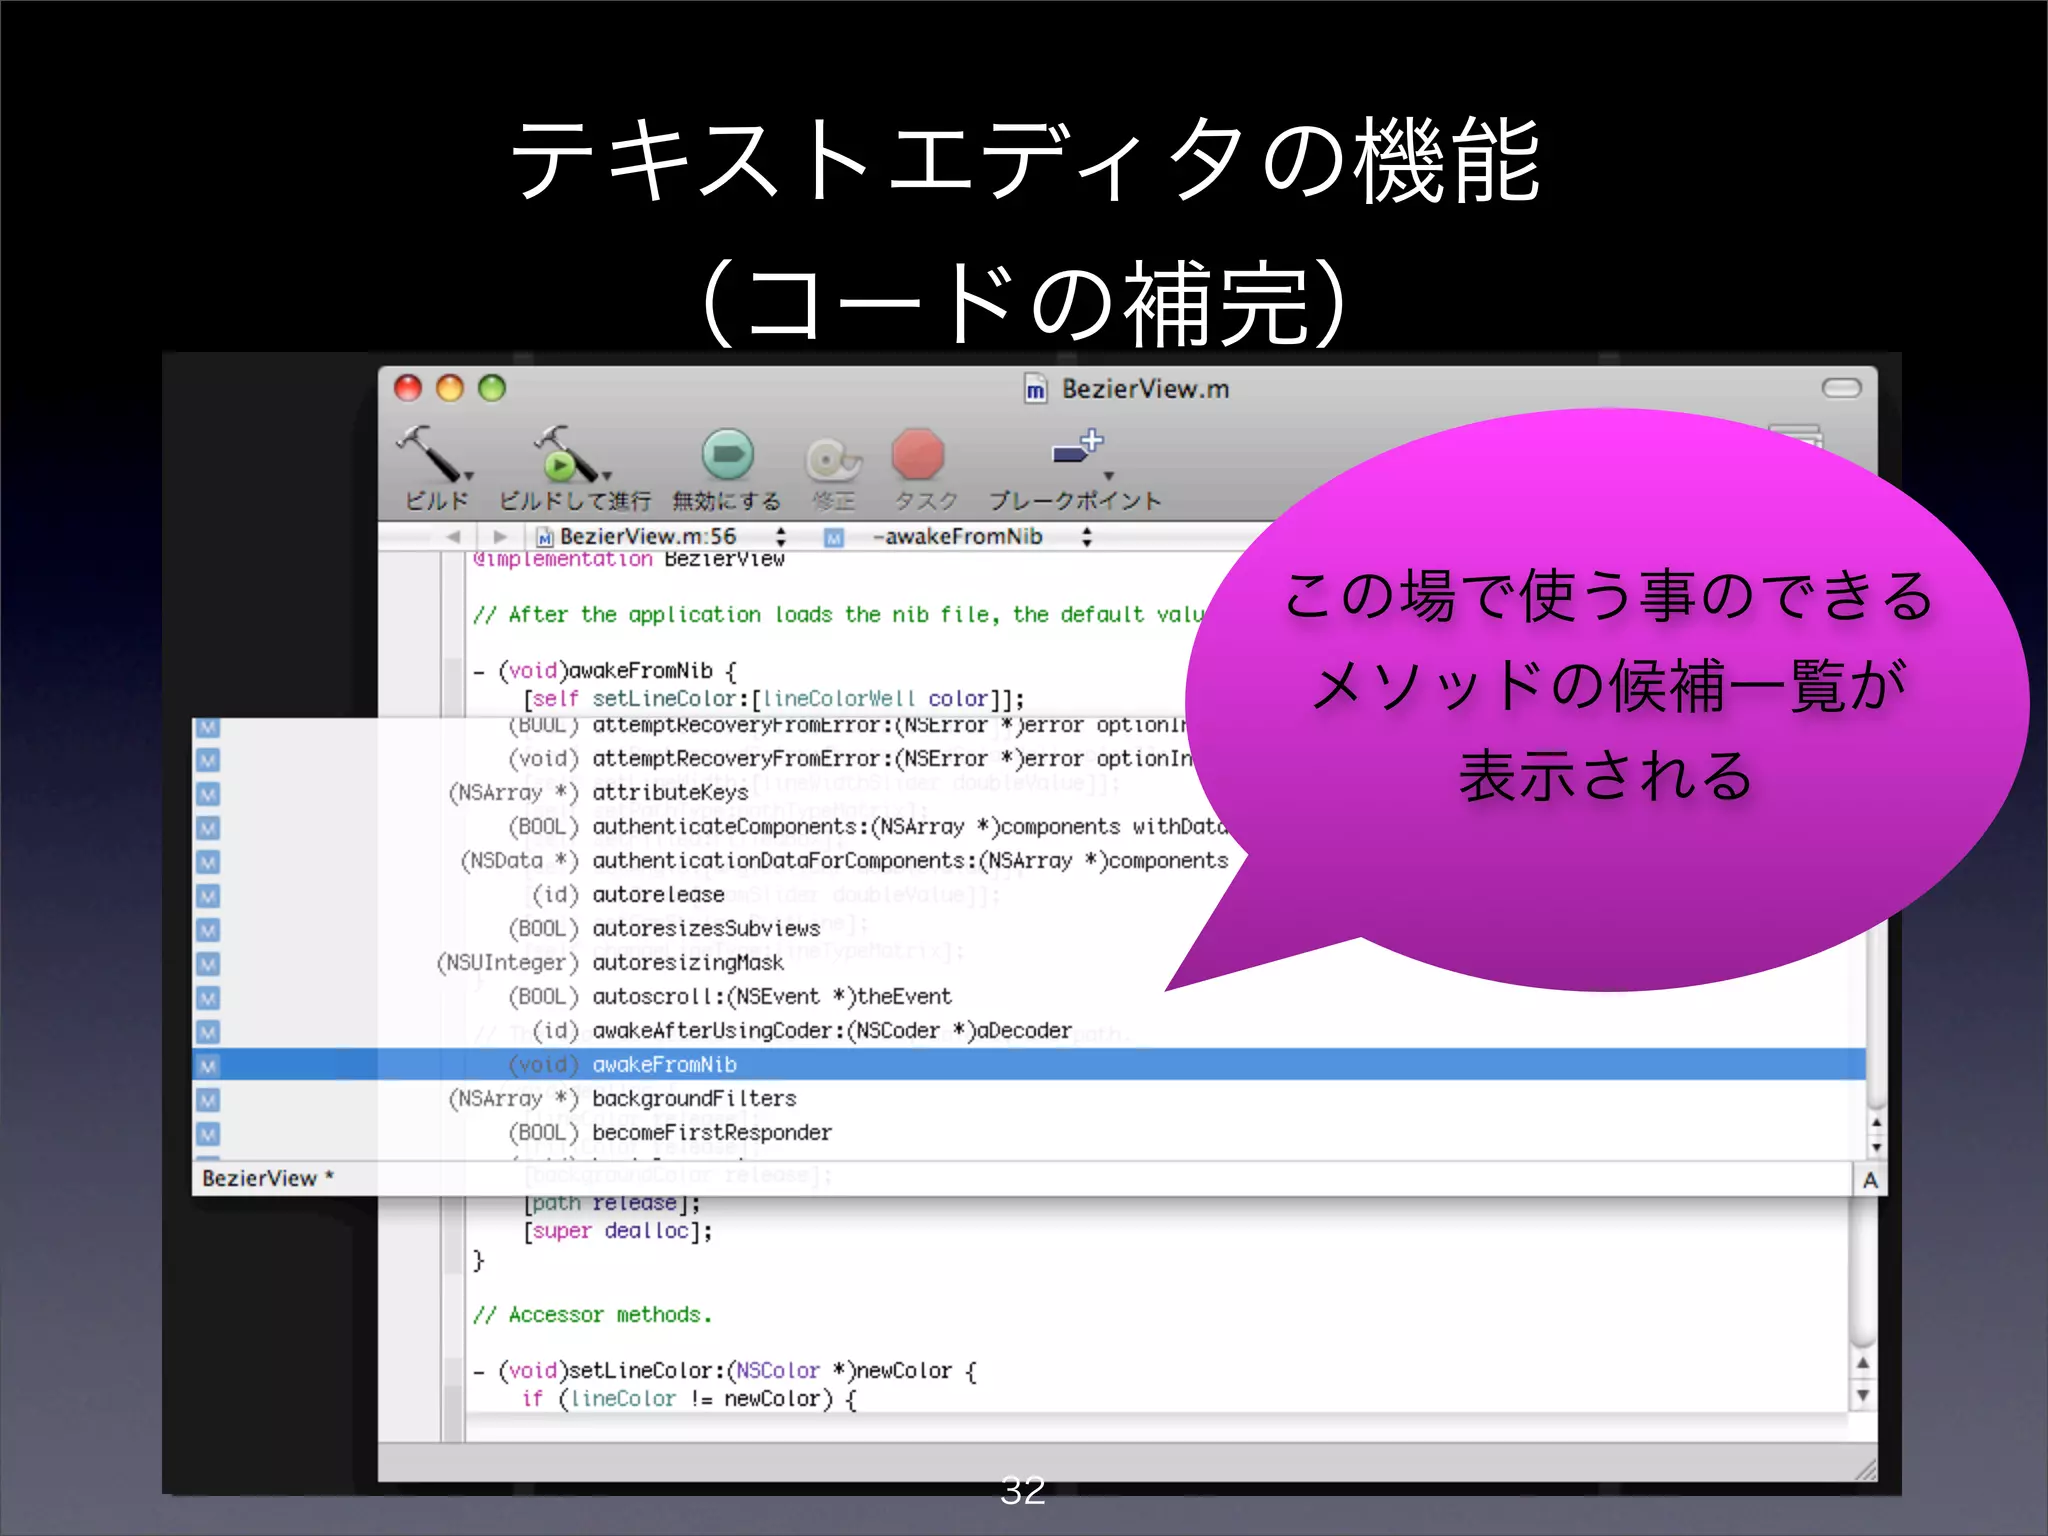Click the ビルド hammer icon

pyautogui.click(x=428, y=453)
